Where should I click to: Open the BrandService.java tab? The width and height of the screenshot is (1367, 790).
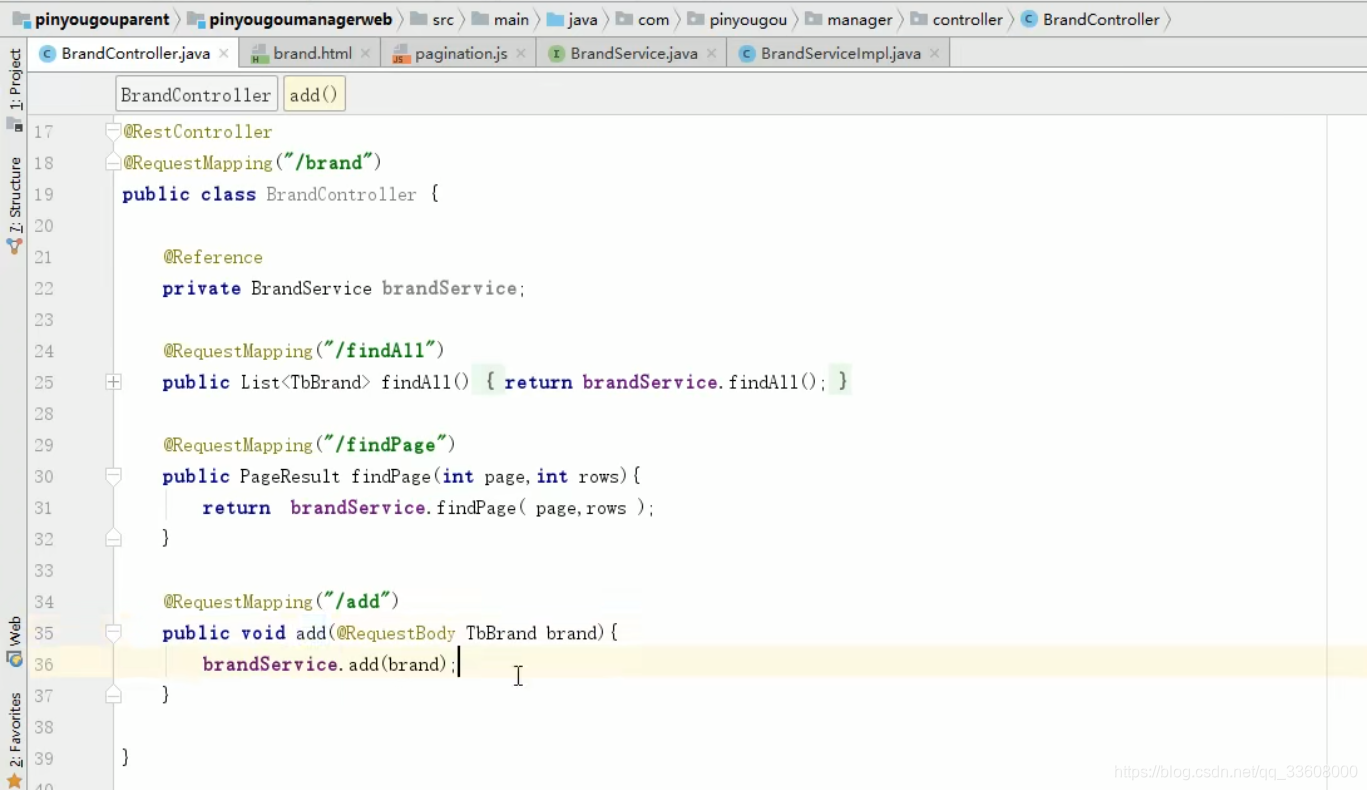[x=634, y=54]
